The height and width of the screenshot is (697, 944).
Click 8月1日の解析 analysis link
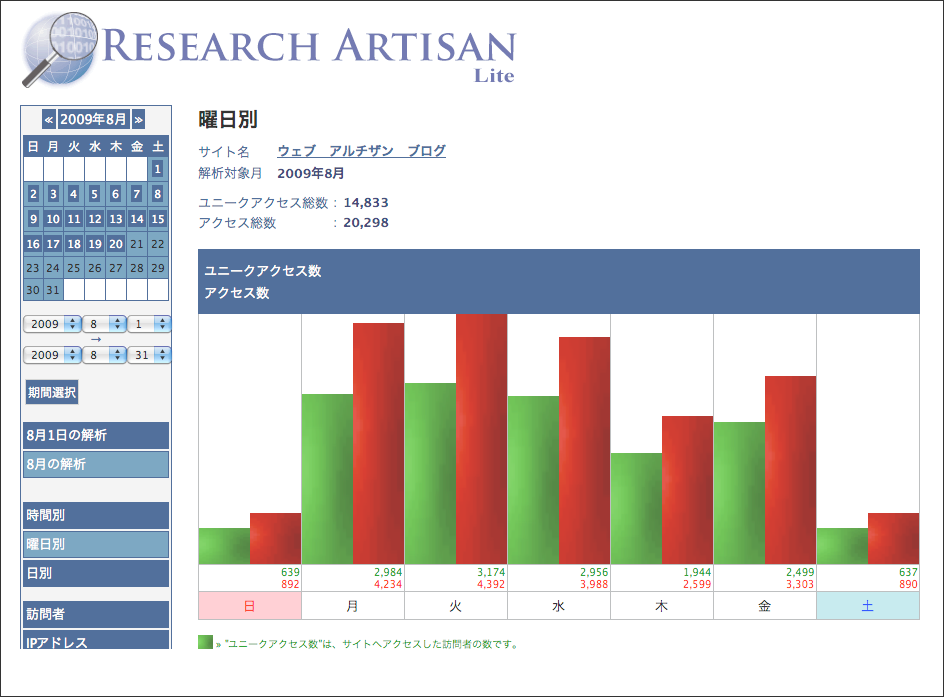tap(95, 435)
